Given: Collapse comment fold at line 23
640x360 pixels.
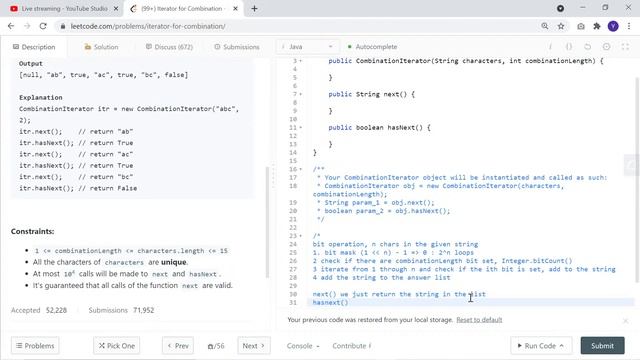Looking at the screenshot, I should [301, 236].
